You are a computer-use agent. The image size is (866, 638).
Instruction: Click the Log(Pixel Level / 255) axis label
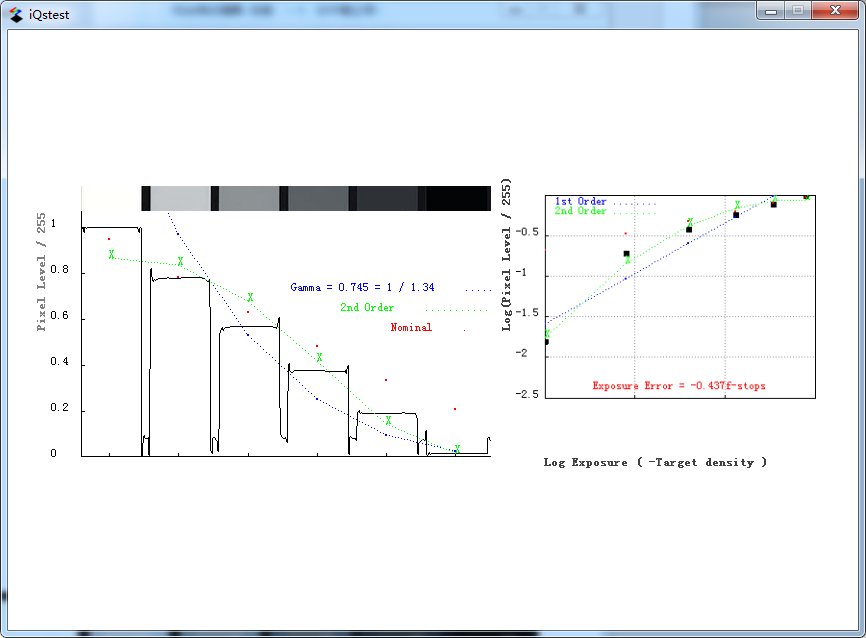click(506, 255)
